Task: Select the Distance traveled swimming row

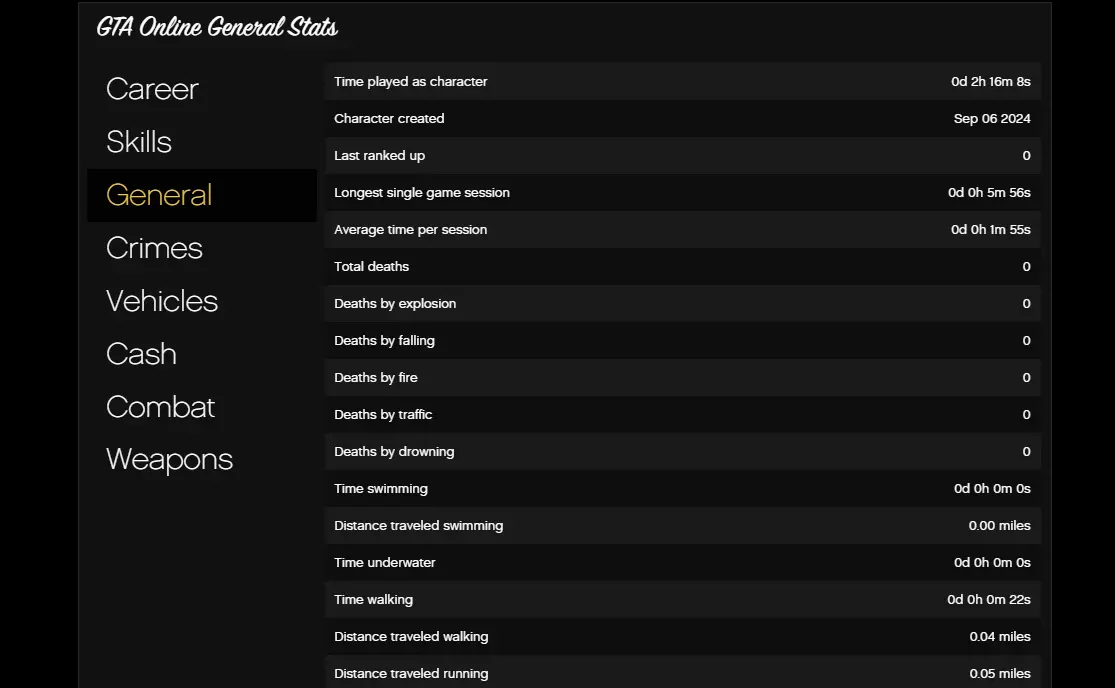Action: [x=682, y=526]
